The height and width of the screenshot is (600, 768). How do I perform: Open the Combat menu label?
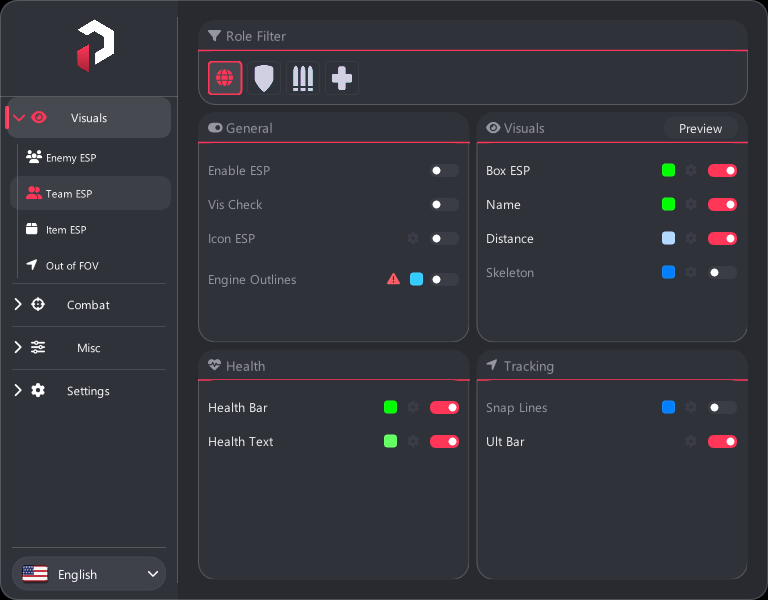[x=88, y=305]
